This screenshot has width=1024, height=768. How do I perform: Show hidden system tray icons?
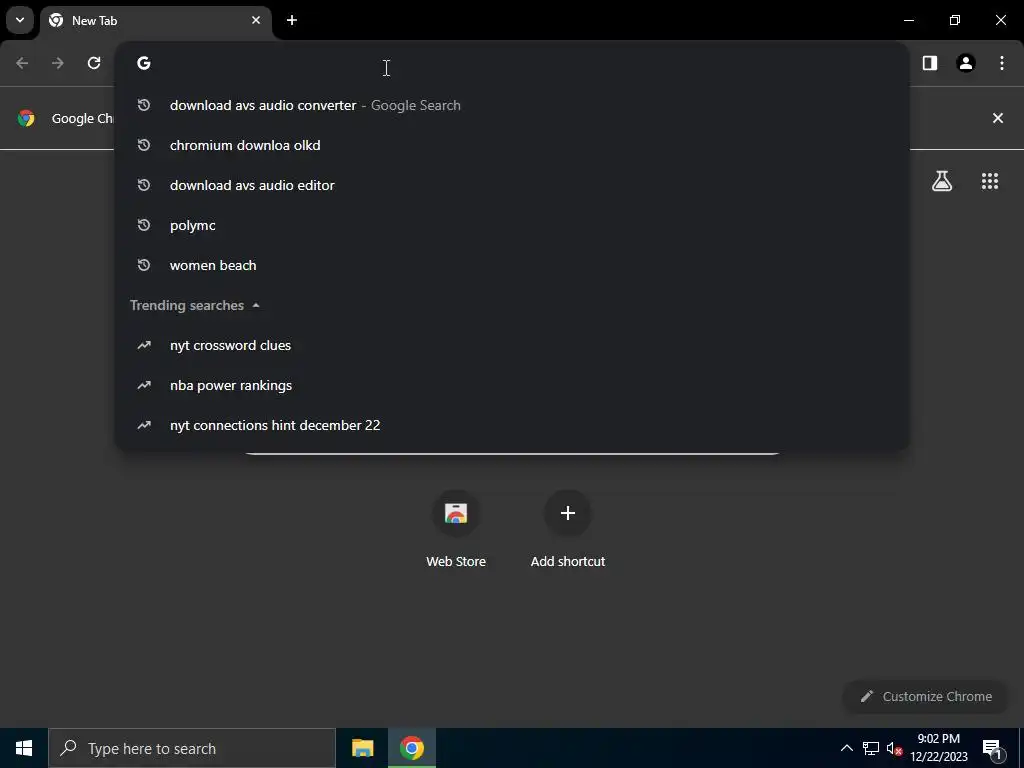[846, 748]
